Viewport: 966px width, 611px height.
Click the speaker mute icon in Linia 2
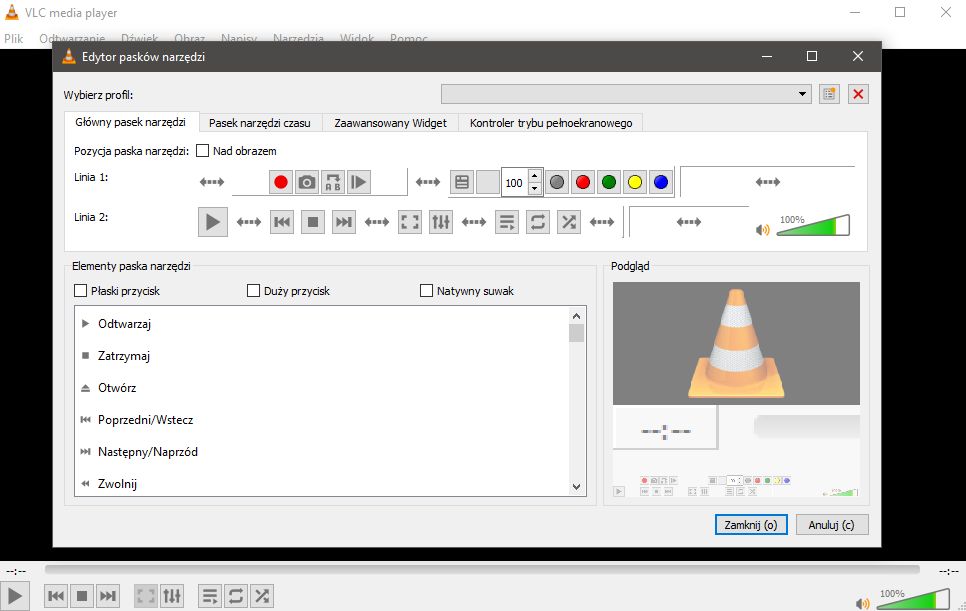[x=763, y=230]
